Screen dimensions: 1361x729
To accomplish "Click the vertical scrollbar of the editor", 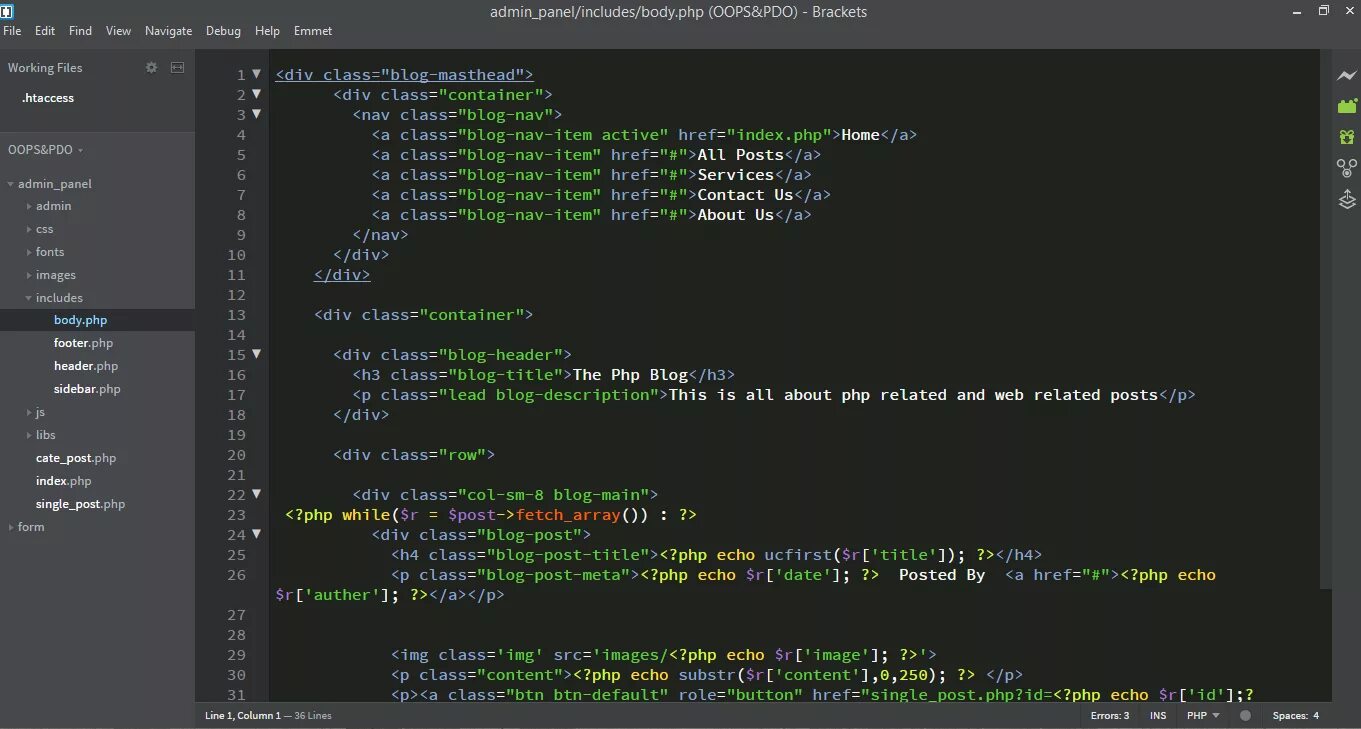I will coord(1326,320).
